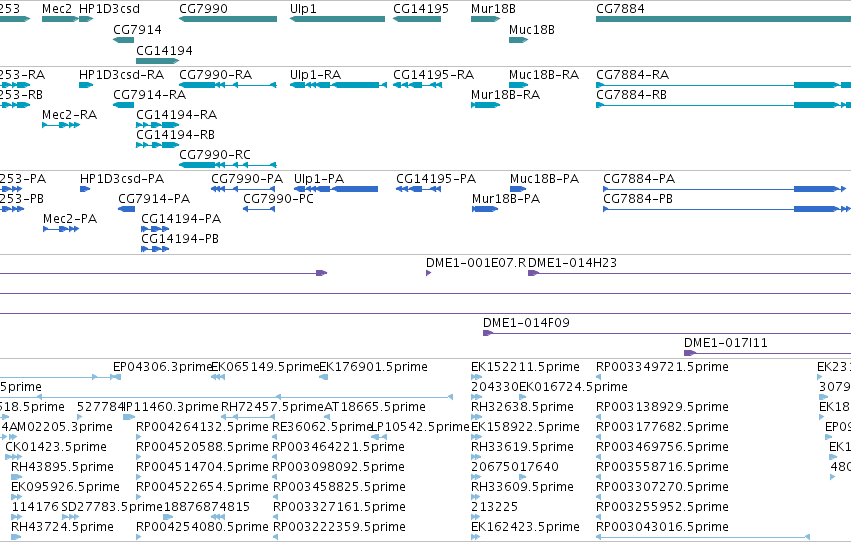851x542 pixels.
Task: Click clone DME1-014H23
Action: tap(572, 263)
